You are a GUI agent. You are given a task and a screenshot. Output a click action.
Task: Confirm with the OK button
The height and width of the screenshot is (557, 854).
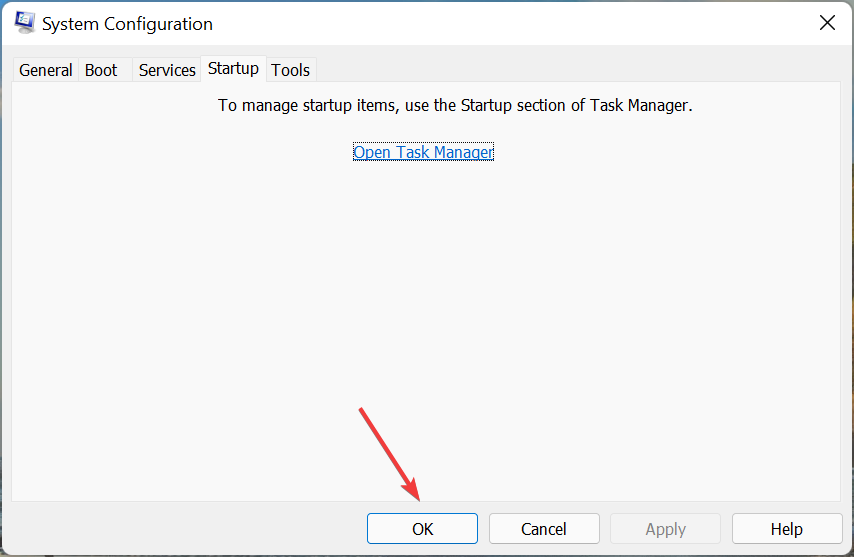coord(422,529)
